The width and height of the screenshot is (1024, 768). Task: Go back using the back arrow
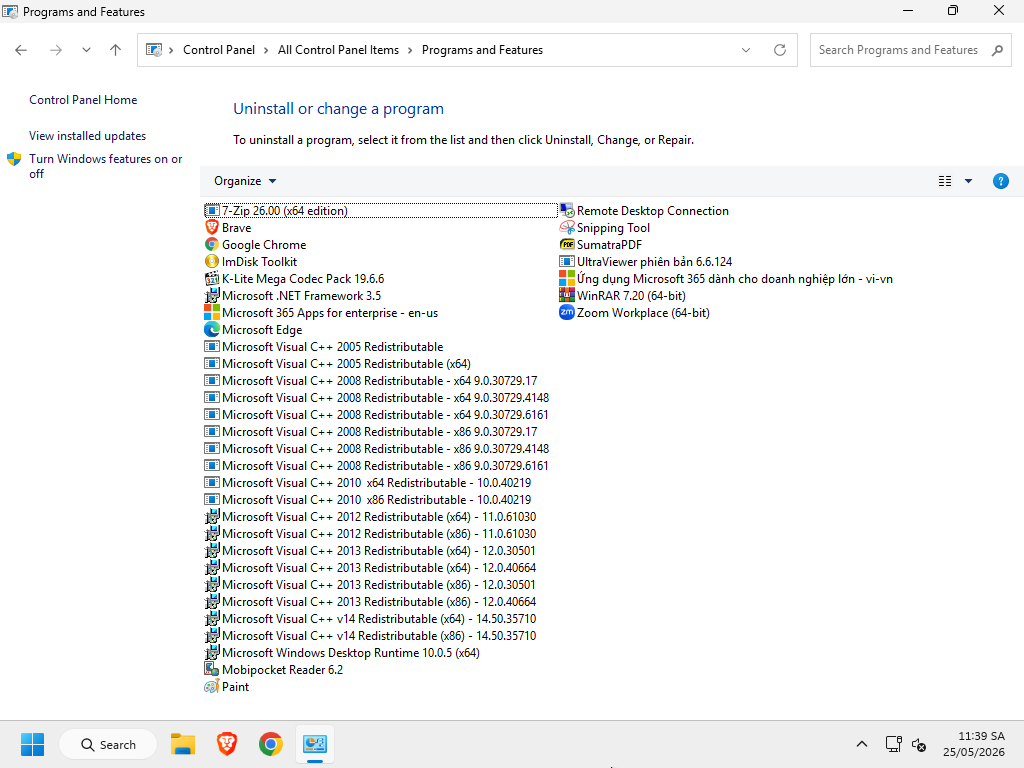tap(21, 50)
